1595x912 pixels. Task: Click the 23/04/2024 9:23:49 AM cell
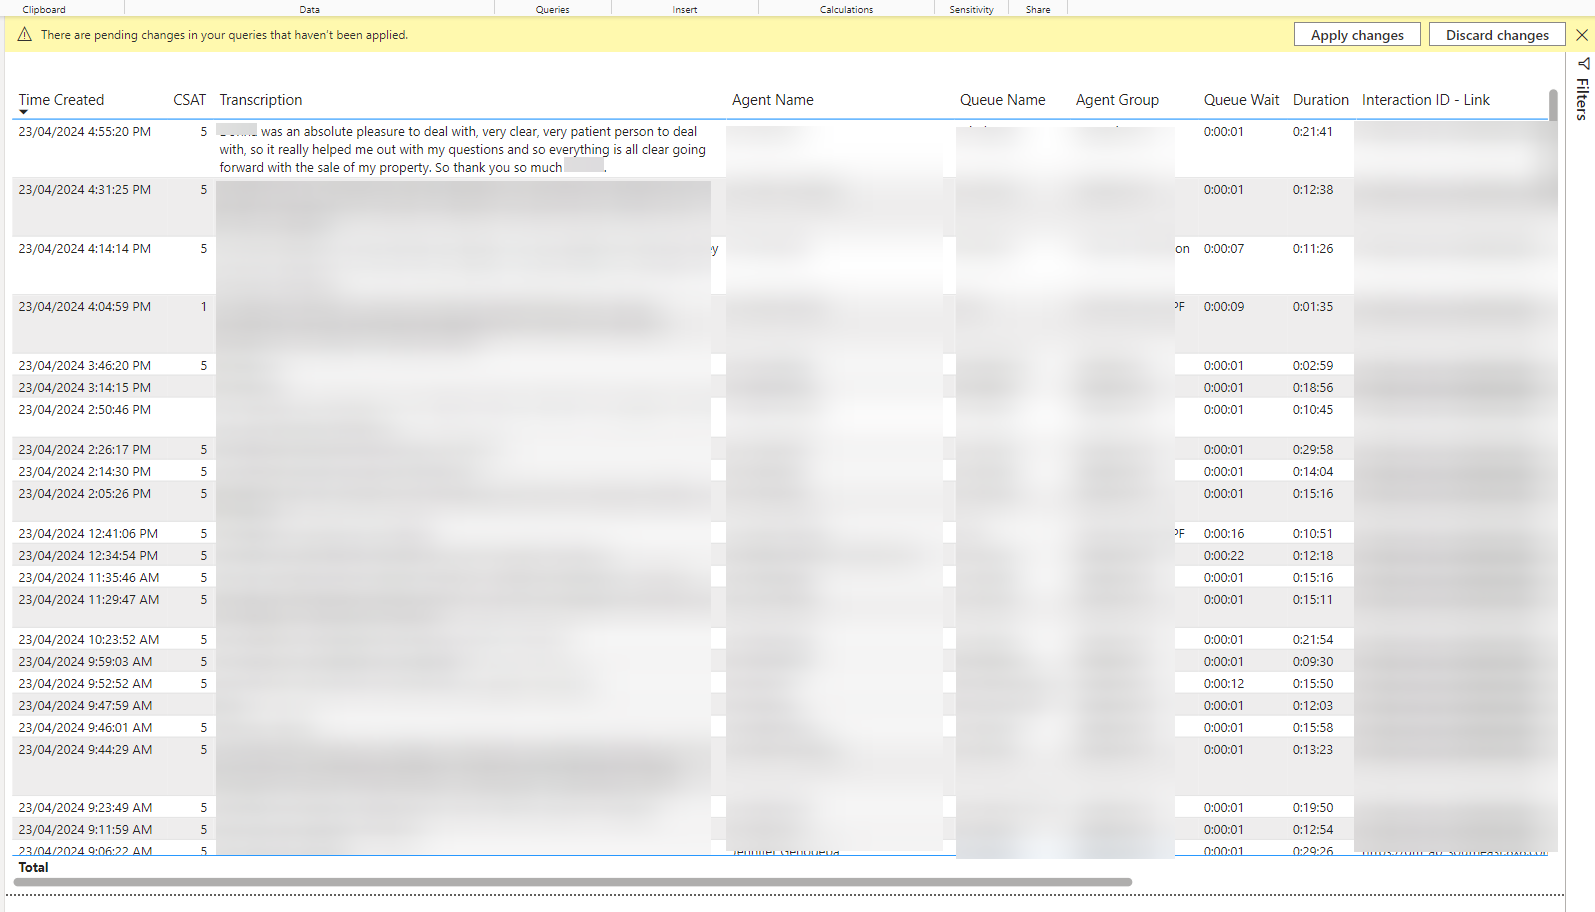[85, 808]
